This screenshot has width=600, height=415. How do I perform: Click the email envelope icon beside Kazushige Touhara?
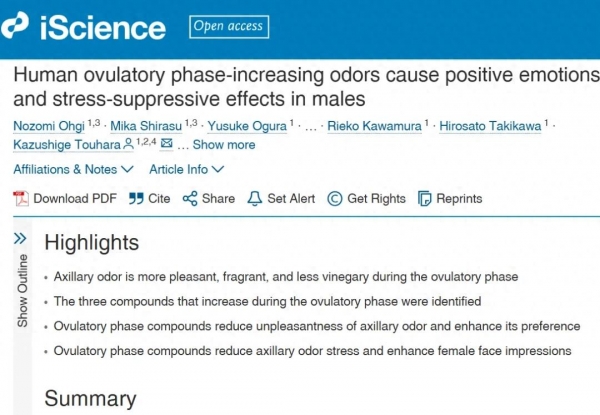(x=166, y=144)
